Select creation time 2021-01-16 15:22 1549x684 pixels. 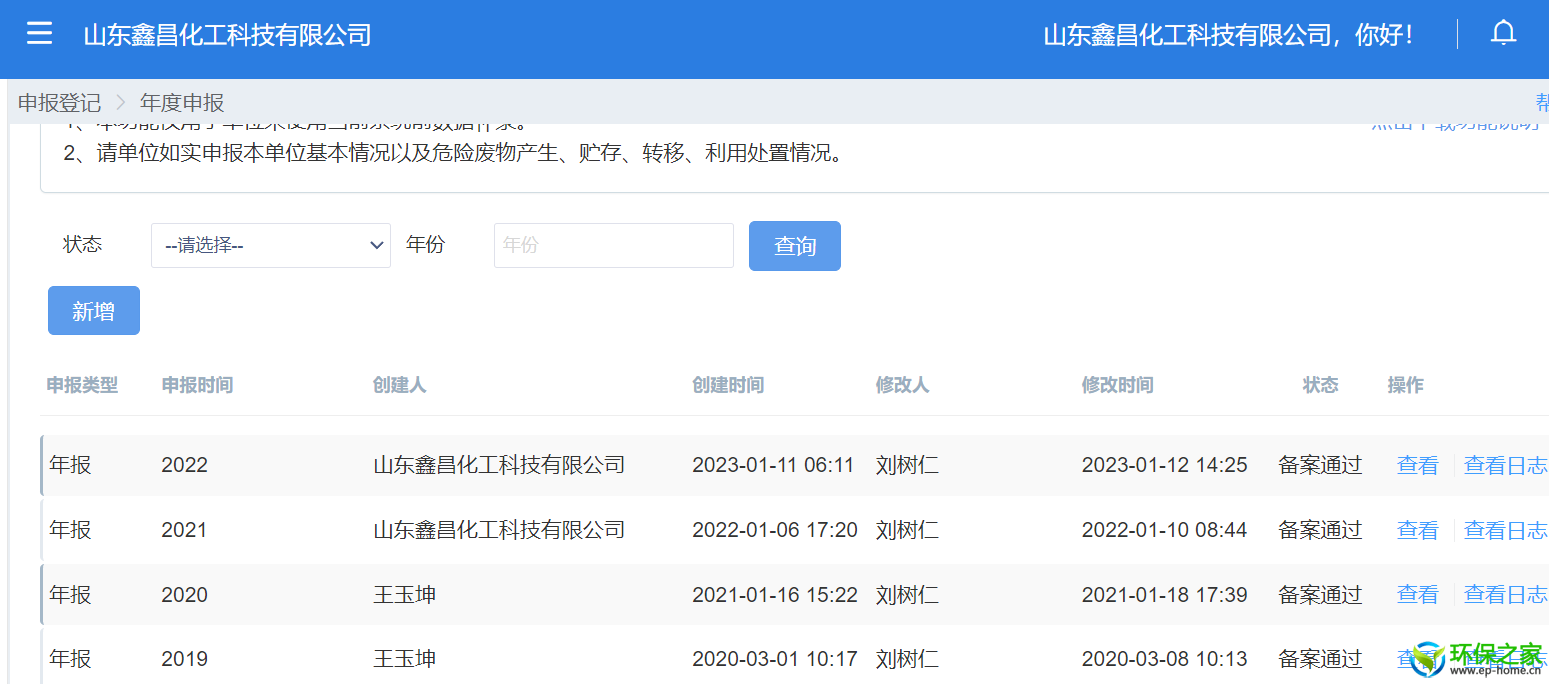coord(775,595)
